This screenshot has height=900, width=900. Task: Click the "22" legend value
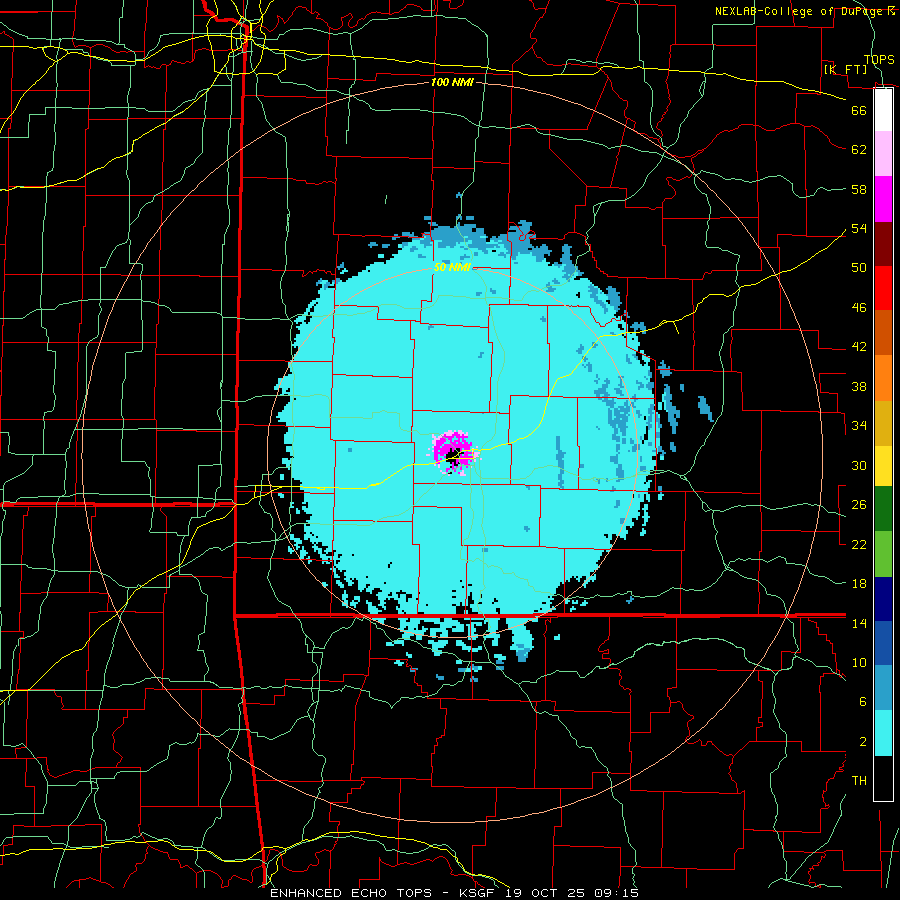pyautogui.click(x=859, y=544)
